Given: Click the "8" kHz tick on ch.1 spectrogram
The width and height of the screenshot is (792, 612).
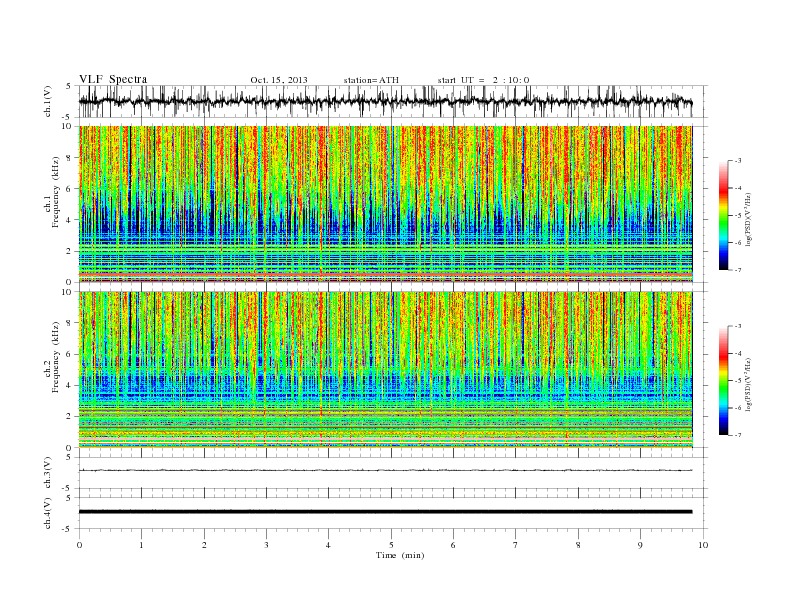Looking at the screenshot, I should coord(69,158).
